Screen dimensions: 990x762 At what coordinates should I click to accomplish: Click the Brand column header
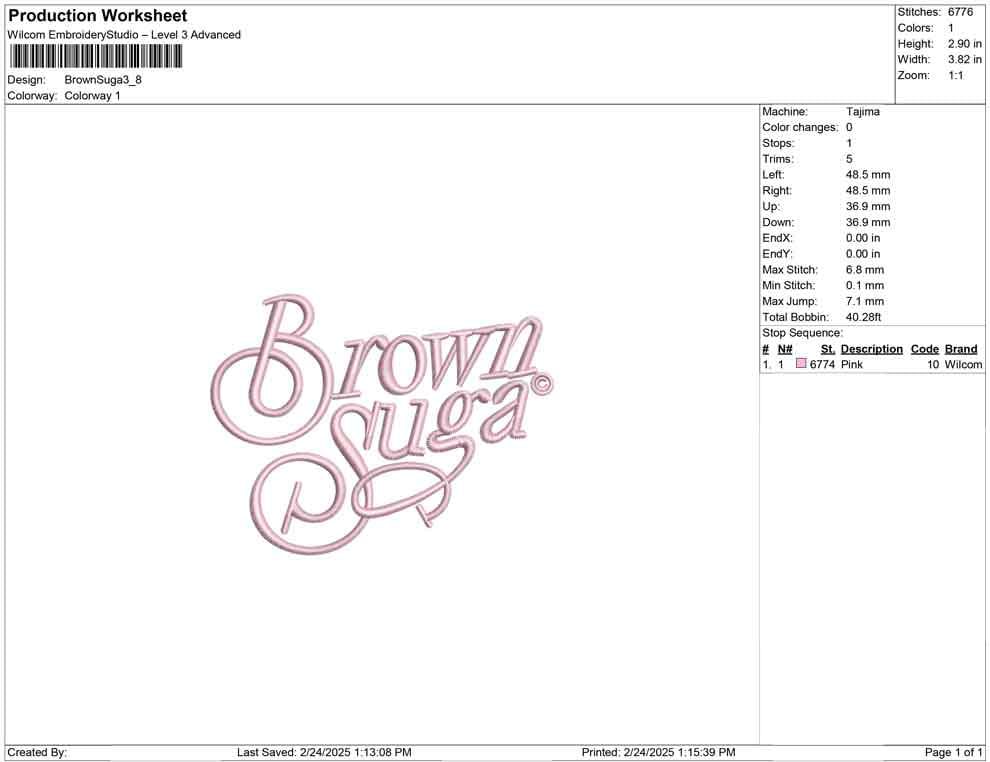[x=961, y=348]
